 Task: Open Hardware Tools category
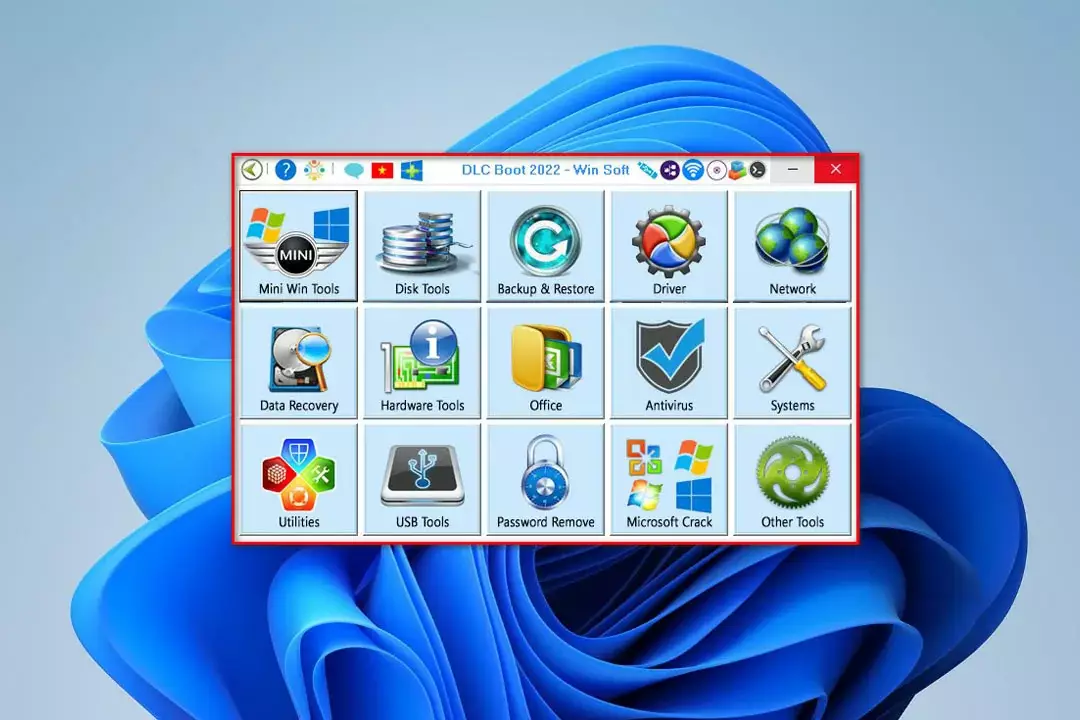tap(422, 363)
